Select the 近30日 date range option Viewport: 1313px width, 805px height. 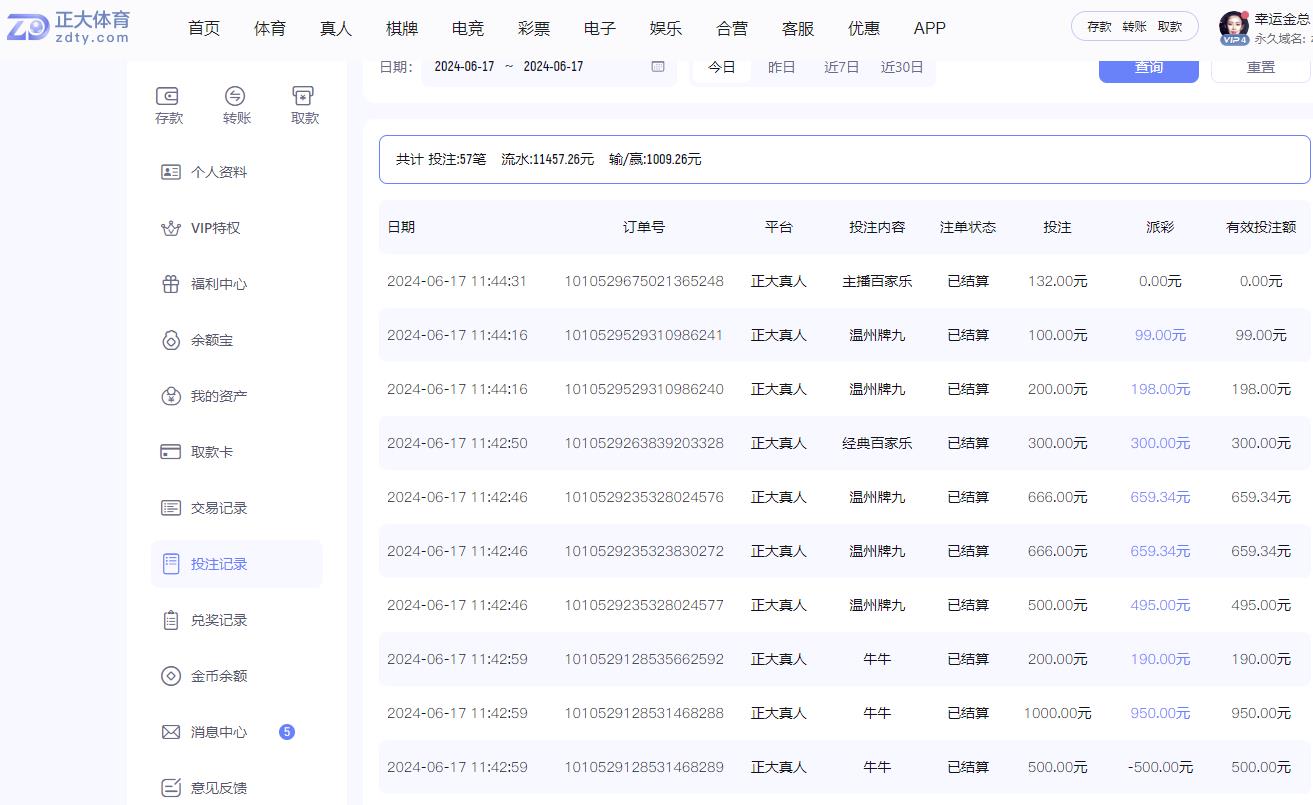[902, 66]
